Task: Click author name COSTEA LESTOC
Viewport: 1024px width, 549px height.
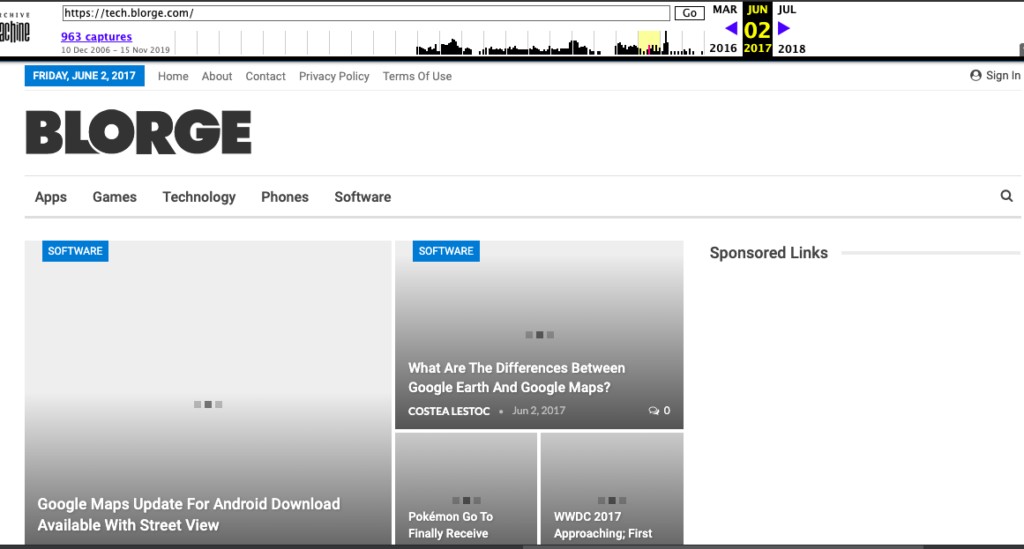Action: [x=449, y=411]
